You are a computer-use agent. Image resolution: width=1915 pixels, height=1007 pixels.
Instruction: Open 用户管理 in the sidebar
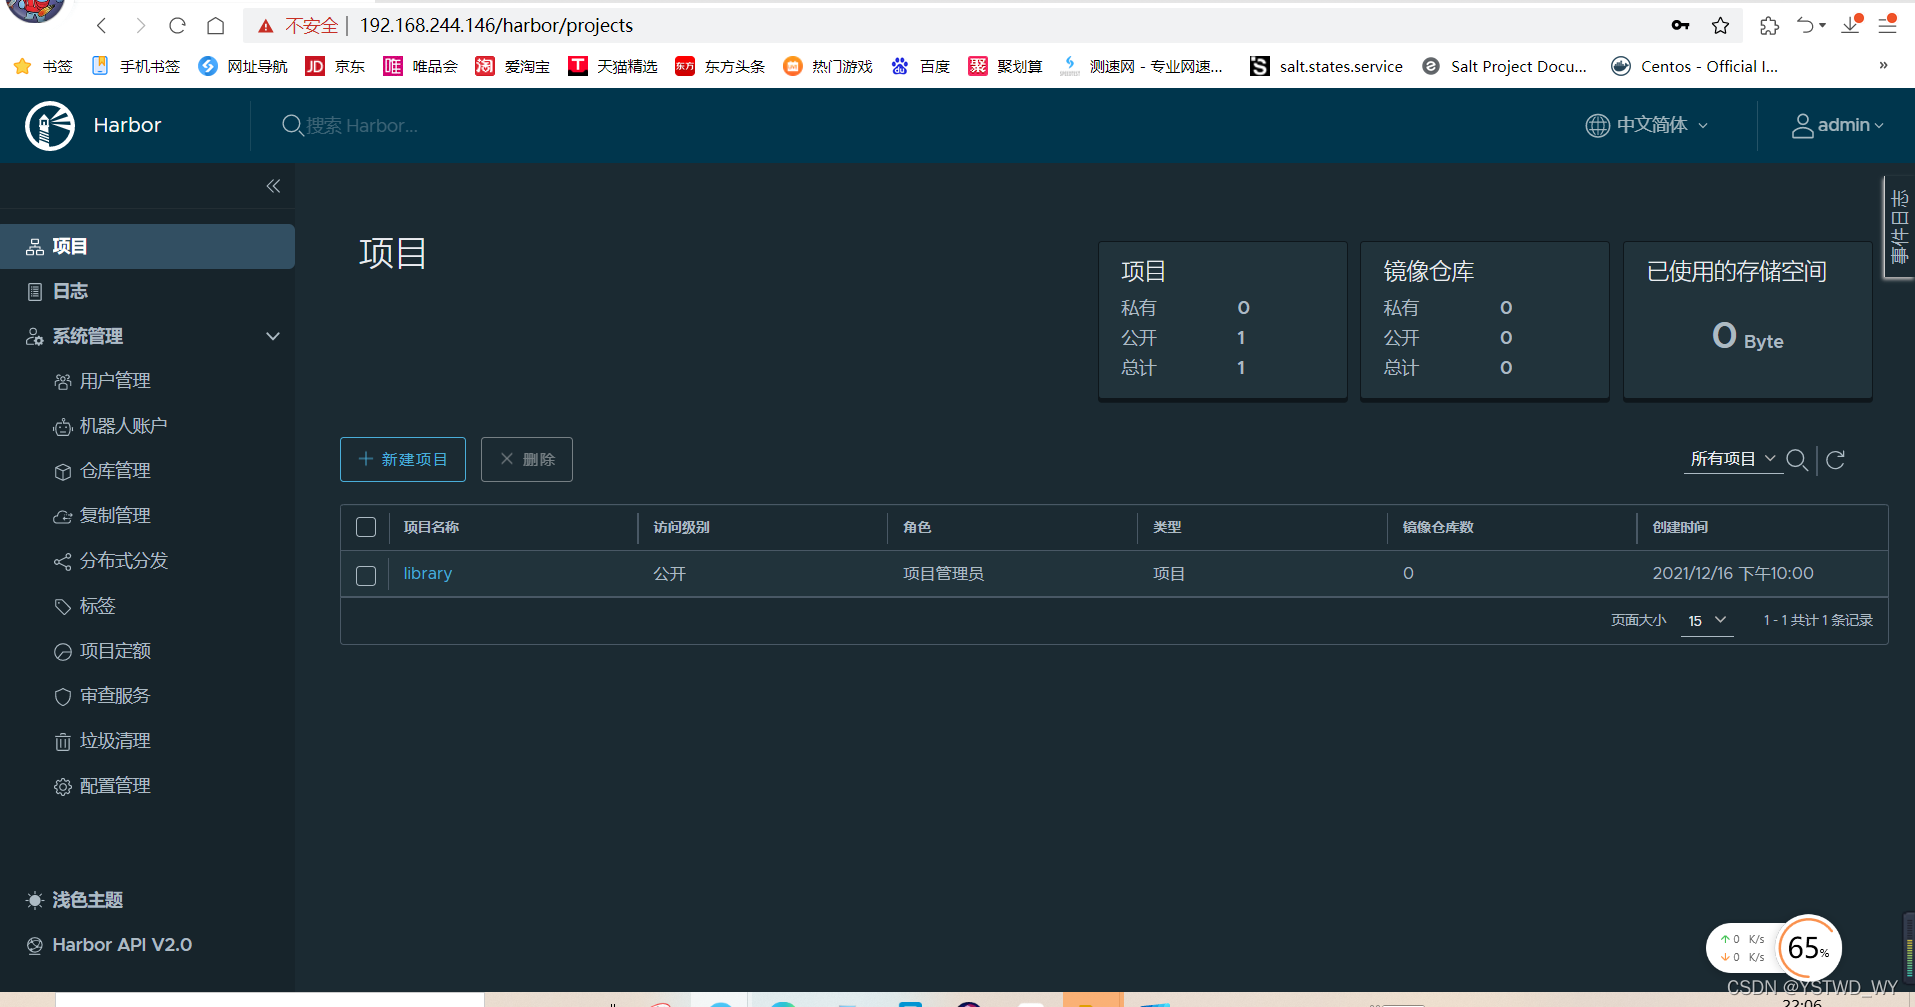[x=115, y=382]
